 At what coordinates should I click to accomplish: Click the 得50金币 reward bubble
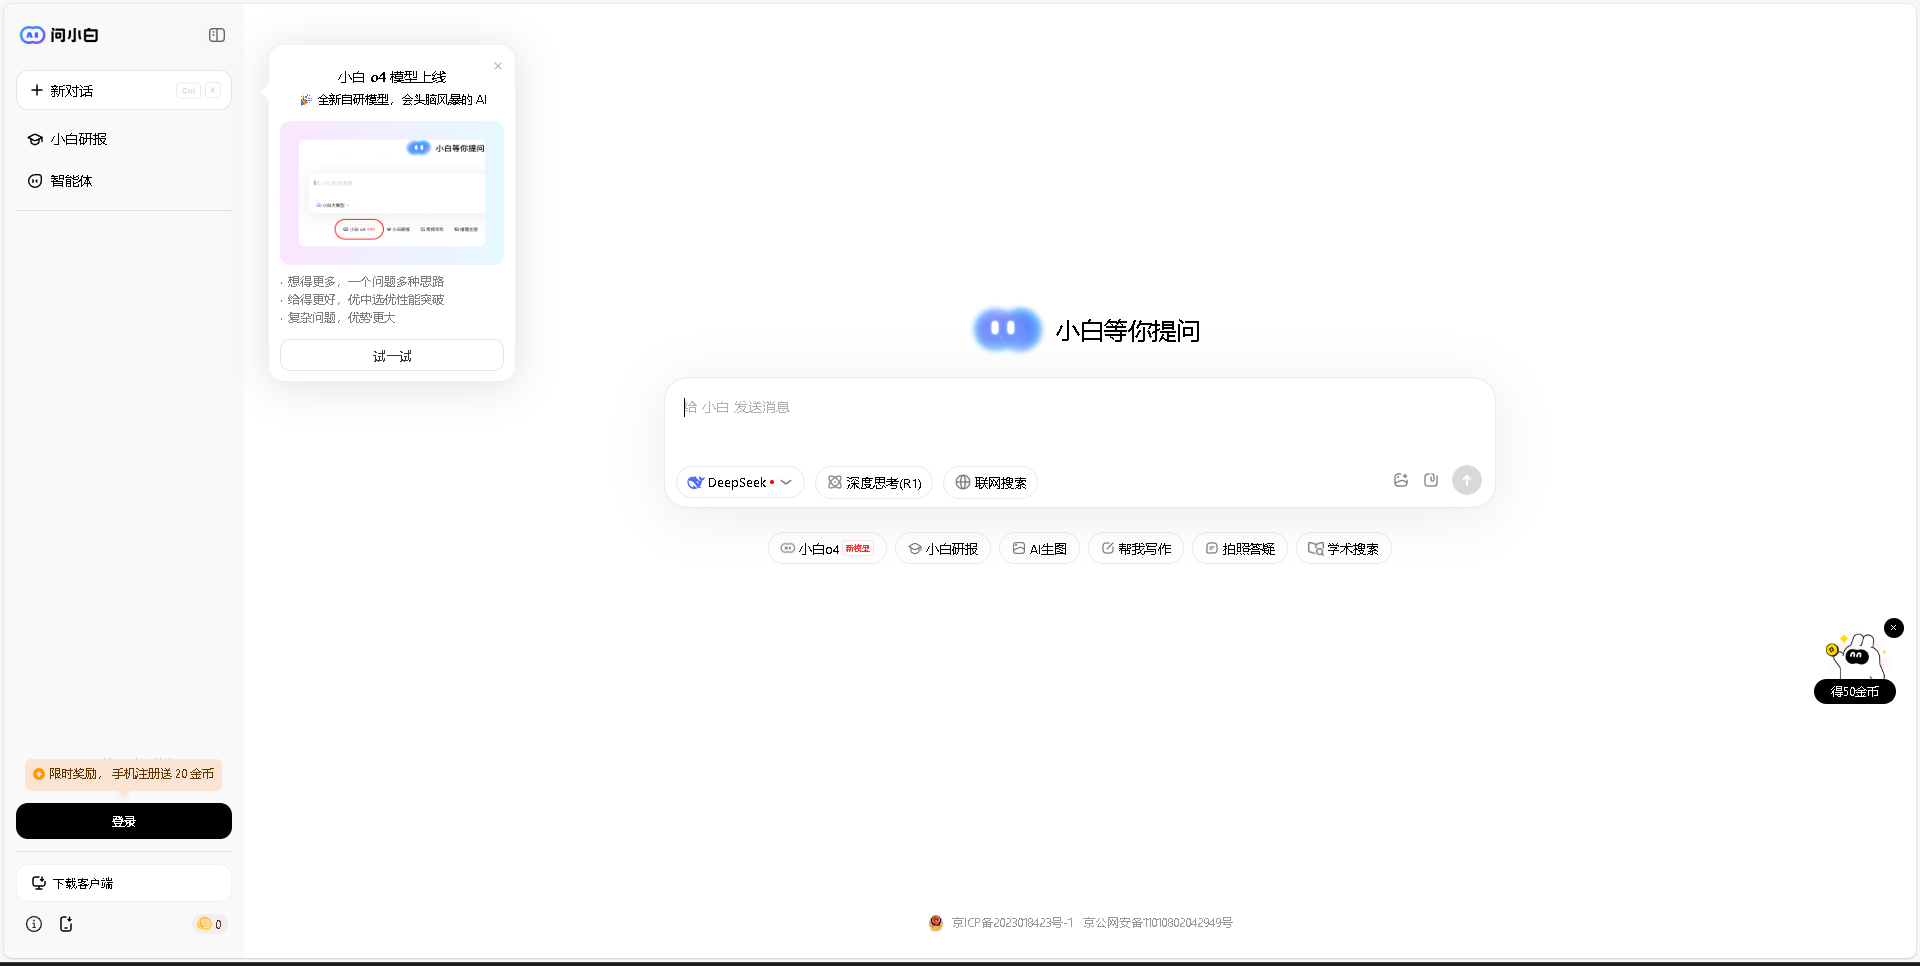pyautogui.click(x=1854, y=691)
